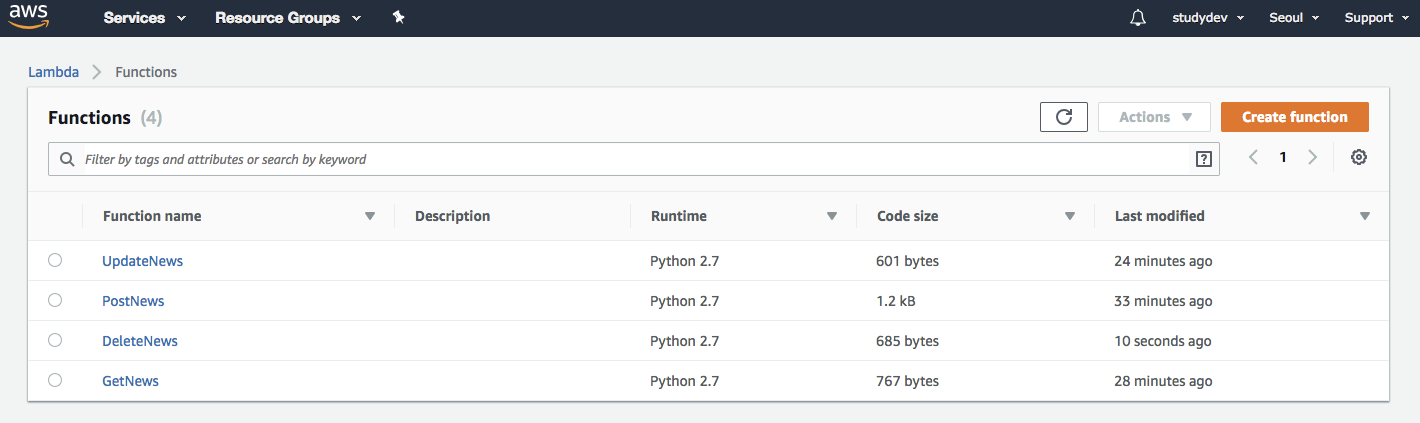Select the DeleteNews radio button
The image size is (1420, 423).
[55, 340]
